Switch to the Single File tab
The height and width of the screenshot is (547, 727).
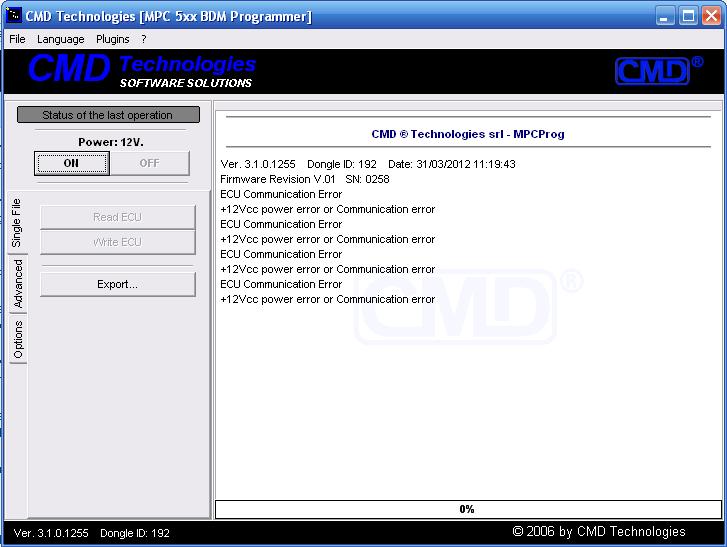click(17, 223)
